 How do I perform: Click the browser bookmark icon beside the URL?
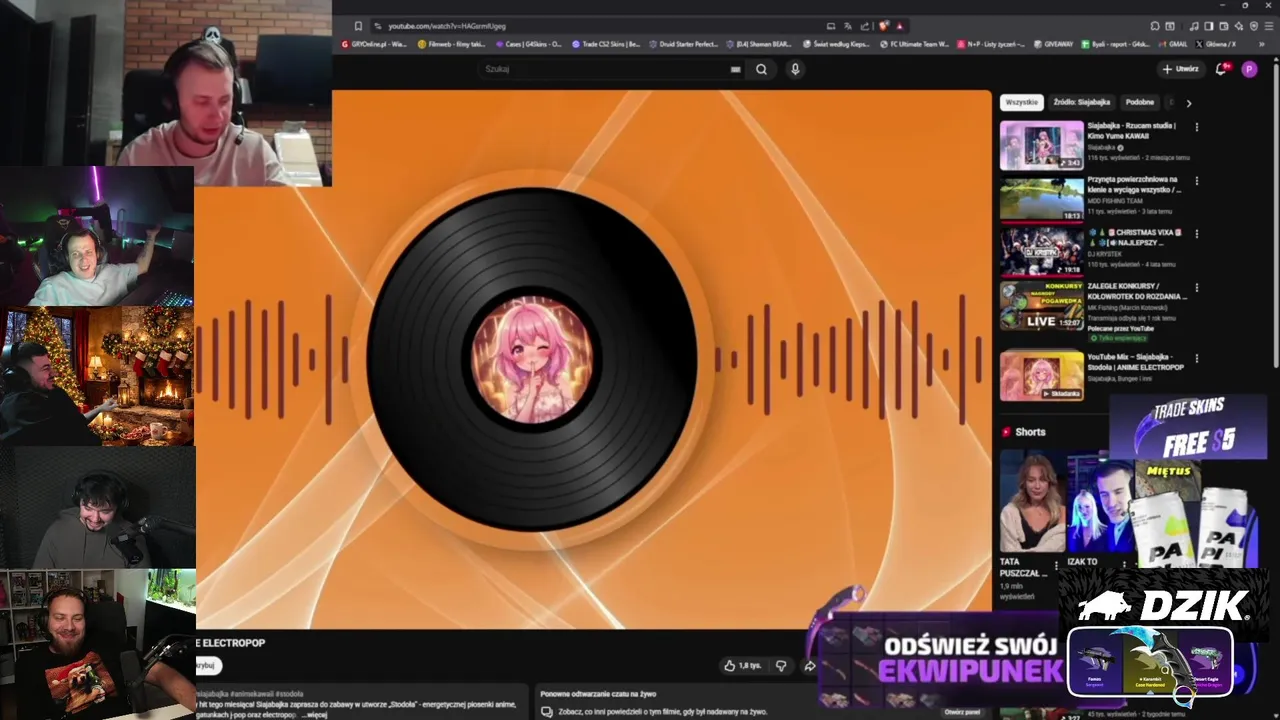click(x=358, y=26)
